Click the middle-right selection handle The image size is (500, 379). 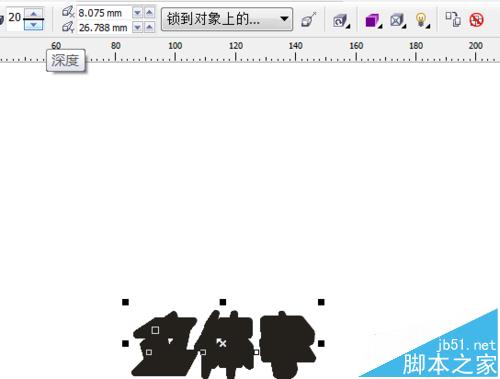pyautogui.click(x=321, y=343)
